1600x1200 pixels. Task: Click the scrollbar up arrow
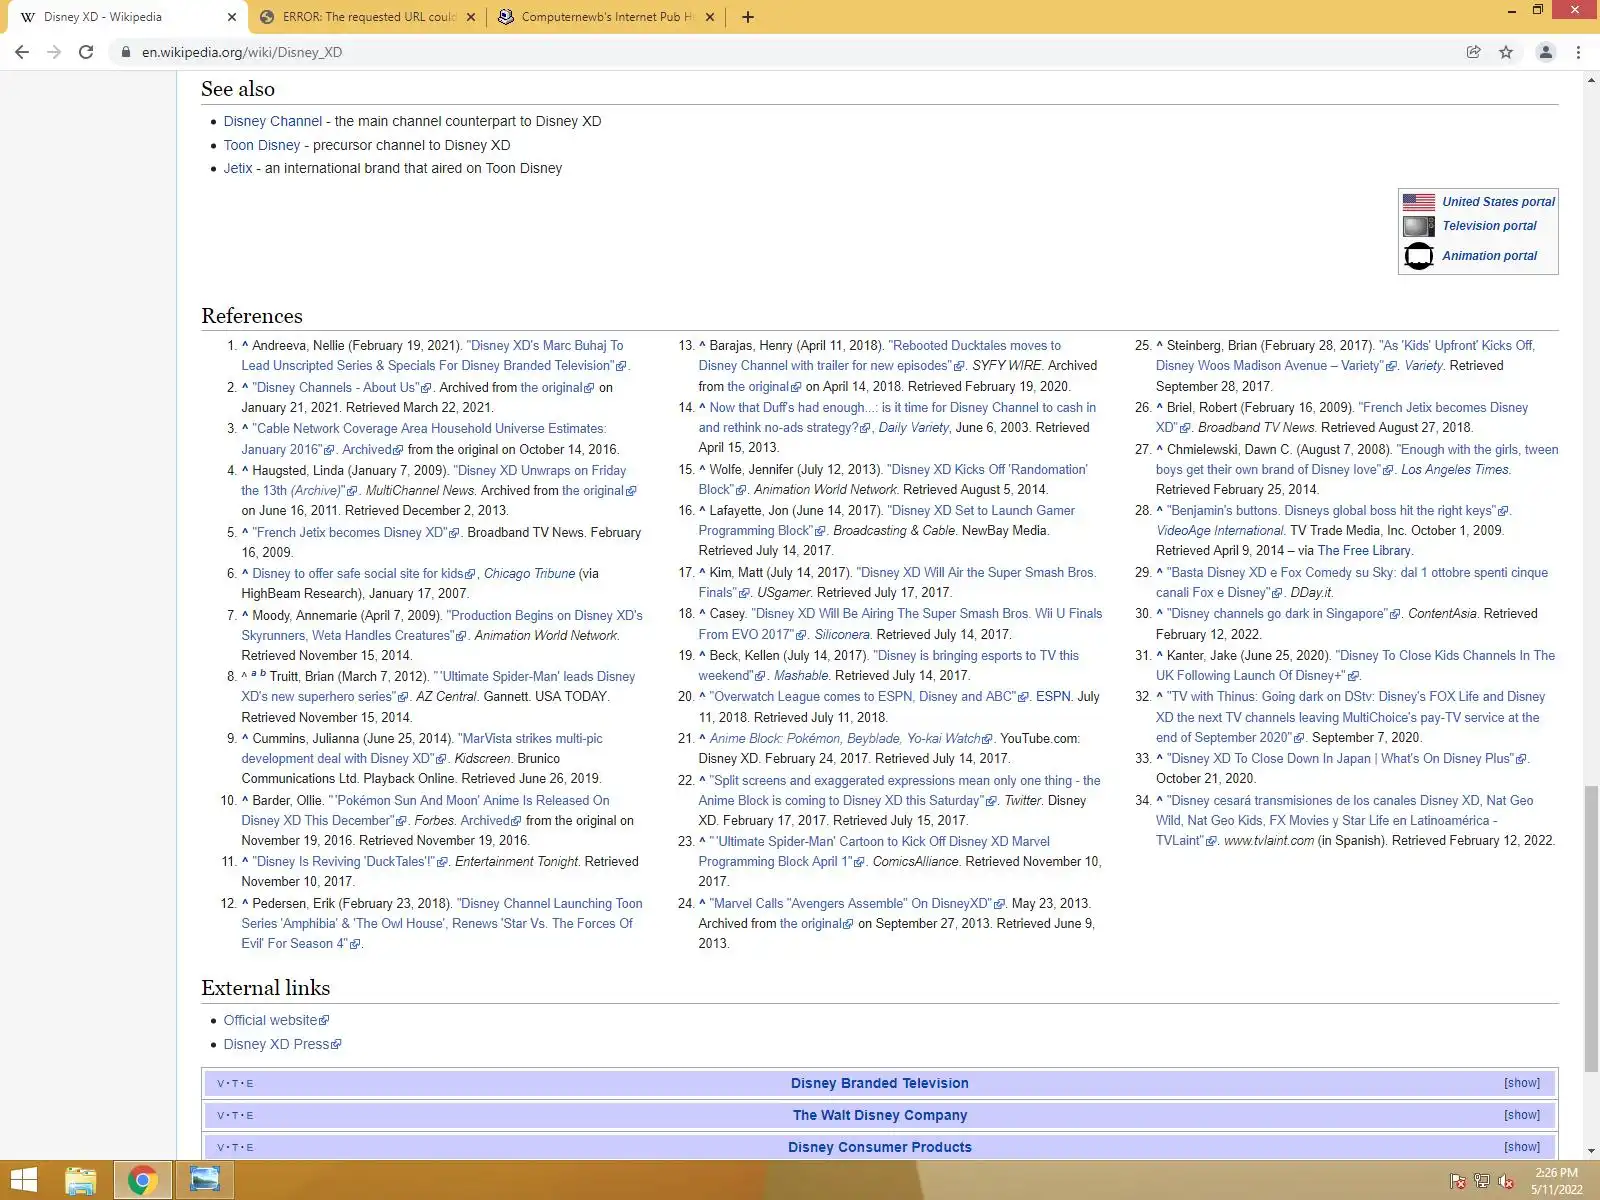[1591, 80]
